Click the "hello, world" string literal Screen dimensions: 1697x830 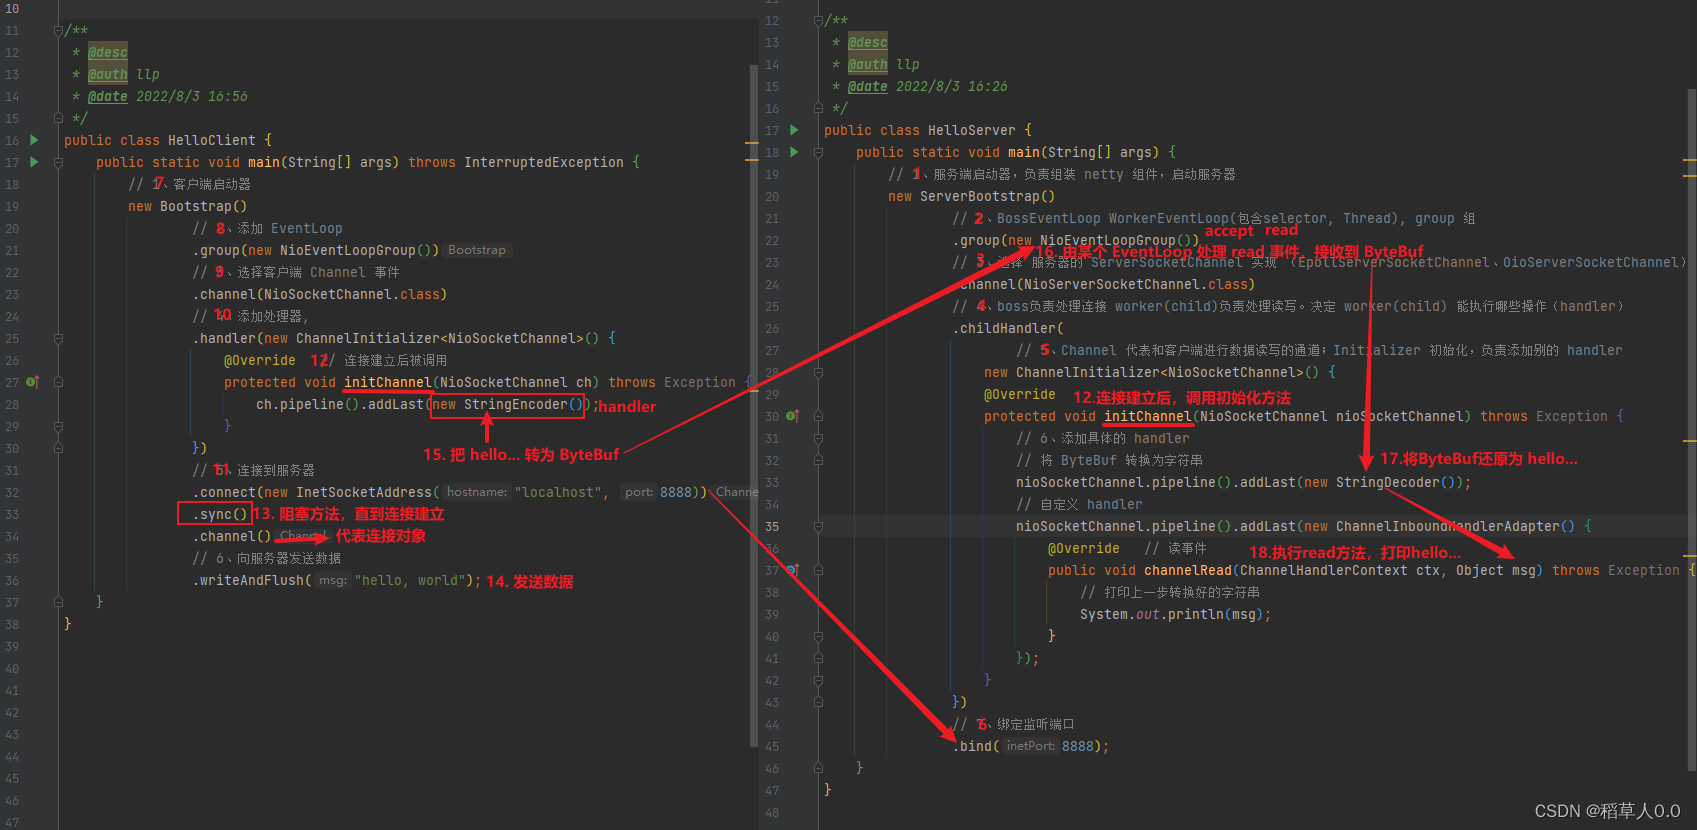coord(410,580)
